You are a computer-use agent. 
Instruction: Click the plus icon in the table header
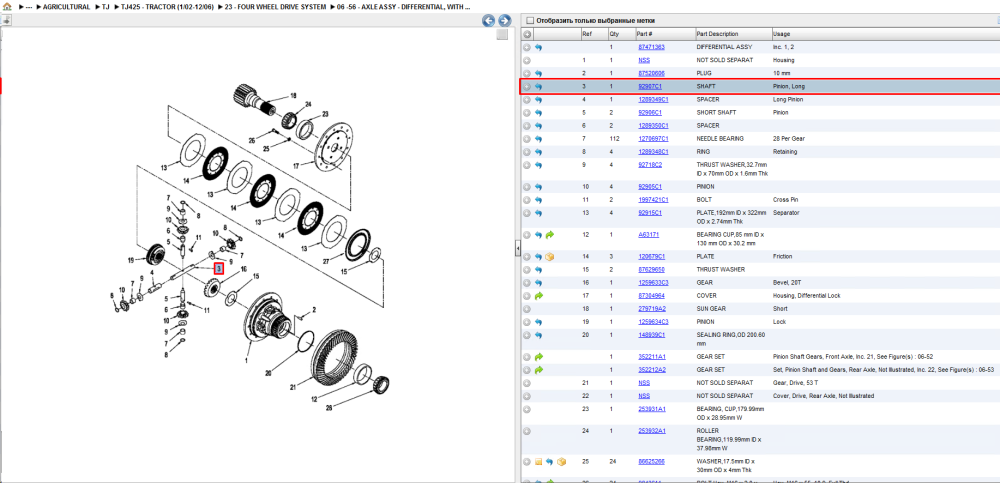(527, 34)
